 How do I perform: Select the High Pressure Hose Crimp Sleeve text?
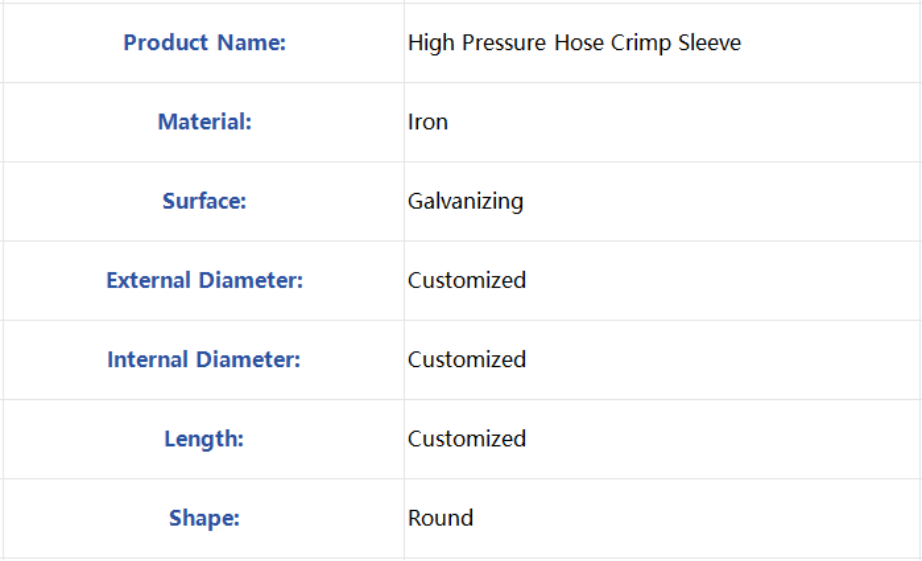574,43
